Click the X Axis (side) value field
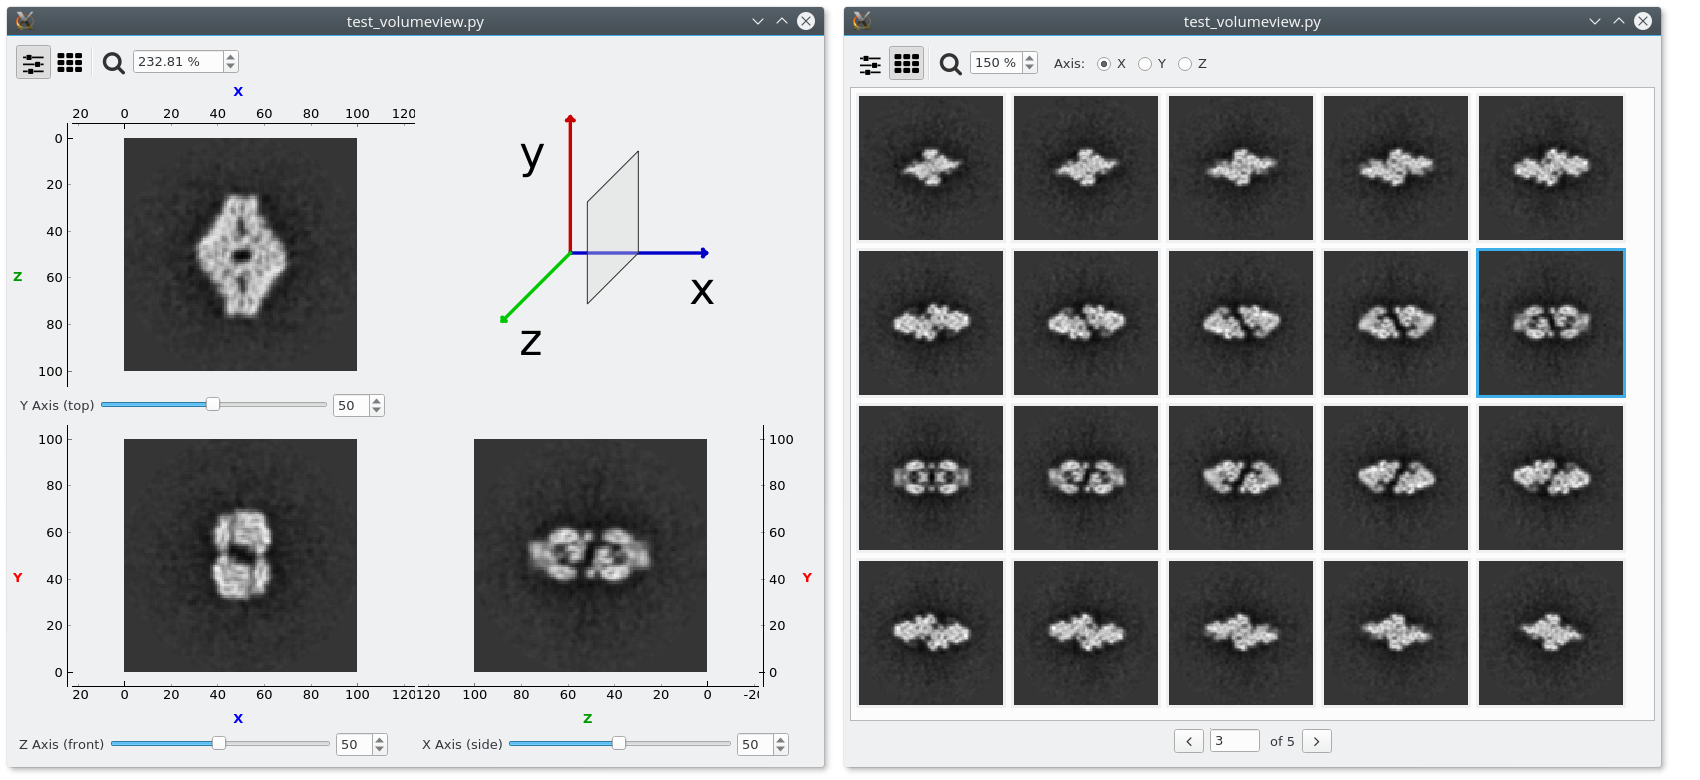1700x780 pixels. point(756,745)
